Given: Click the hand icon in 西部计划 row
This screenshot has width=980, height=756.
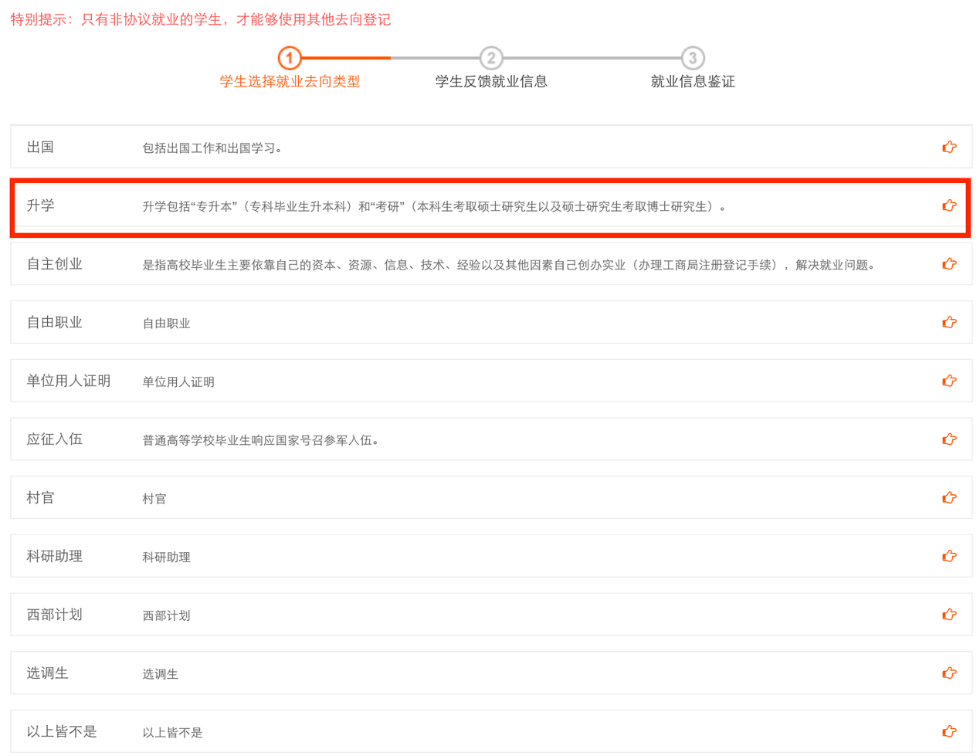Looking at the screenshot, I should coord(949,614).
